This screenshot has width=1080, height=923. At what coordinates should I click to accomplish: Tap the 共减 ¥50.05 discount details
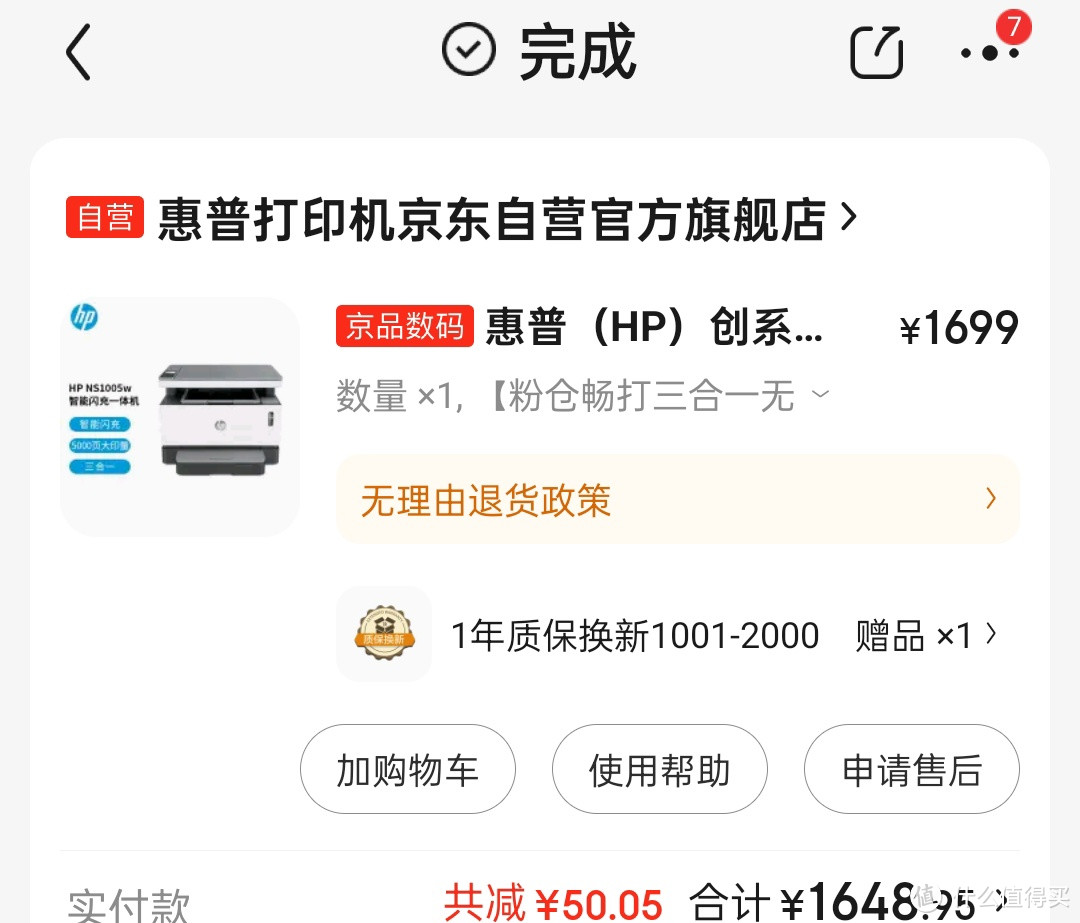[x=553, y=902]
